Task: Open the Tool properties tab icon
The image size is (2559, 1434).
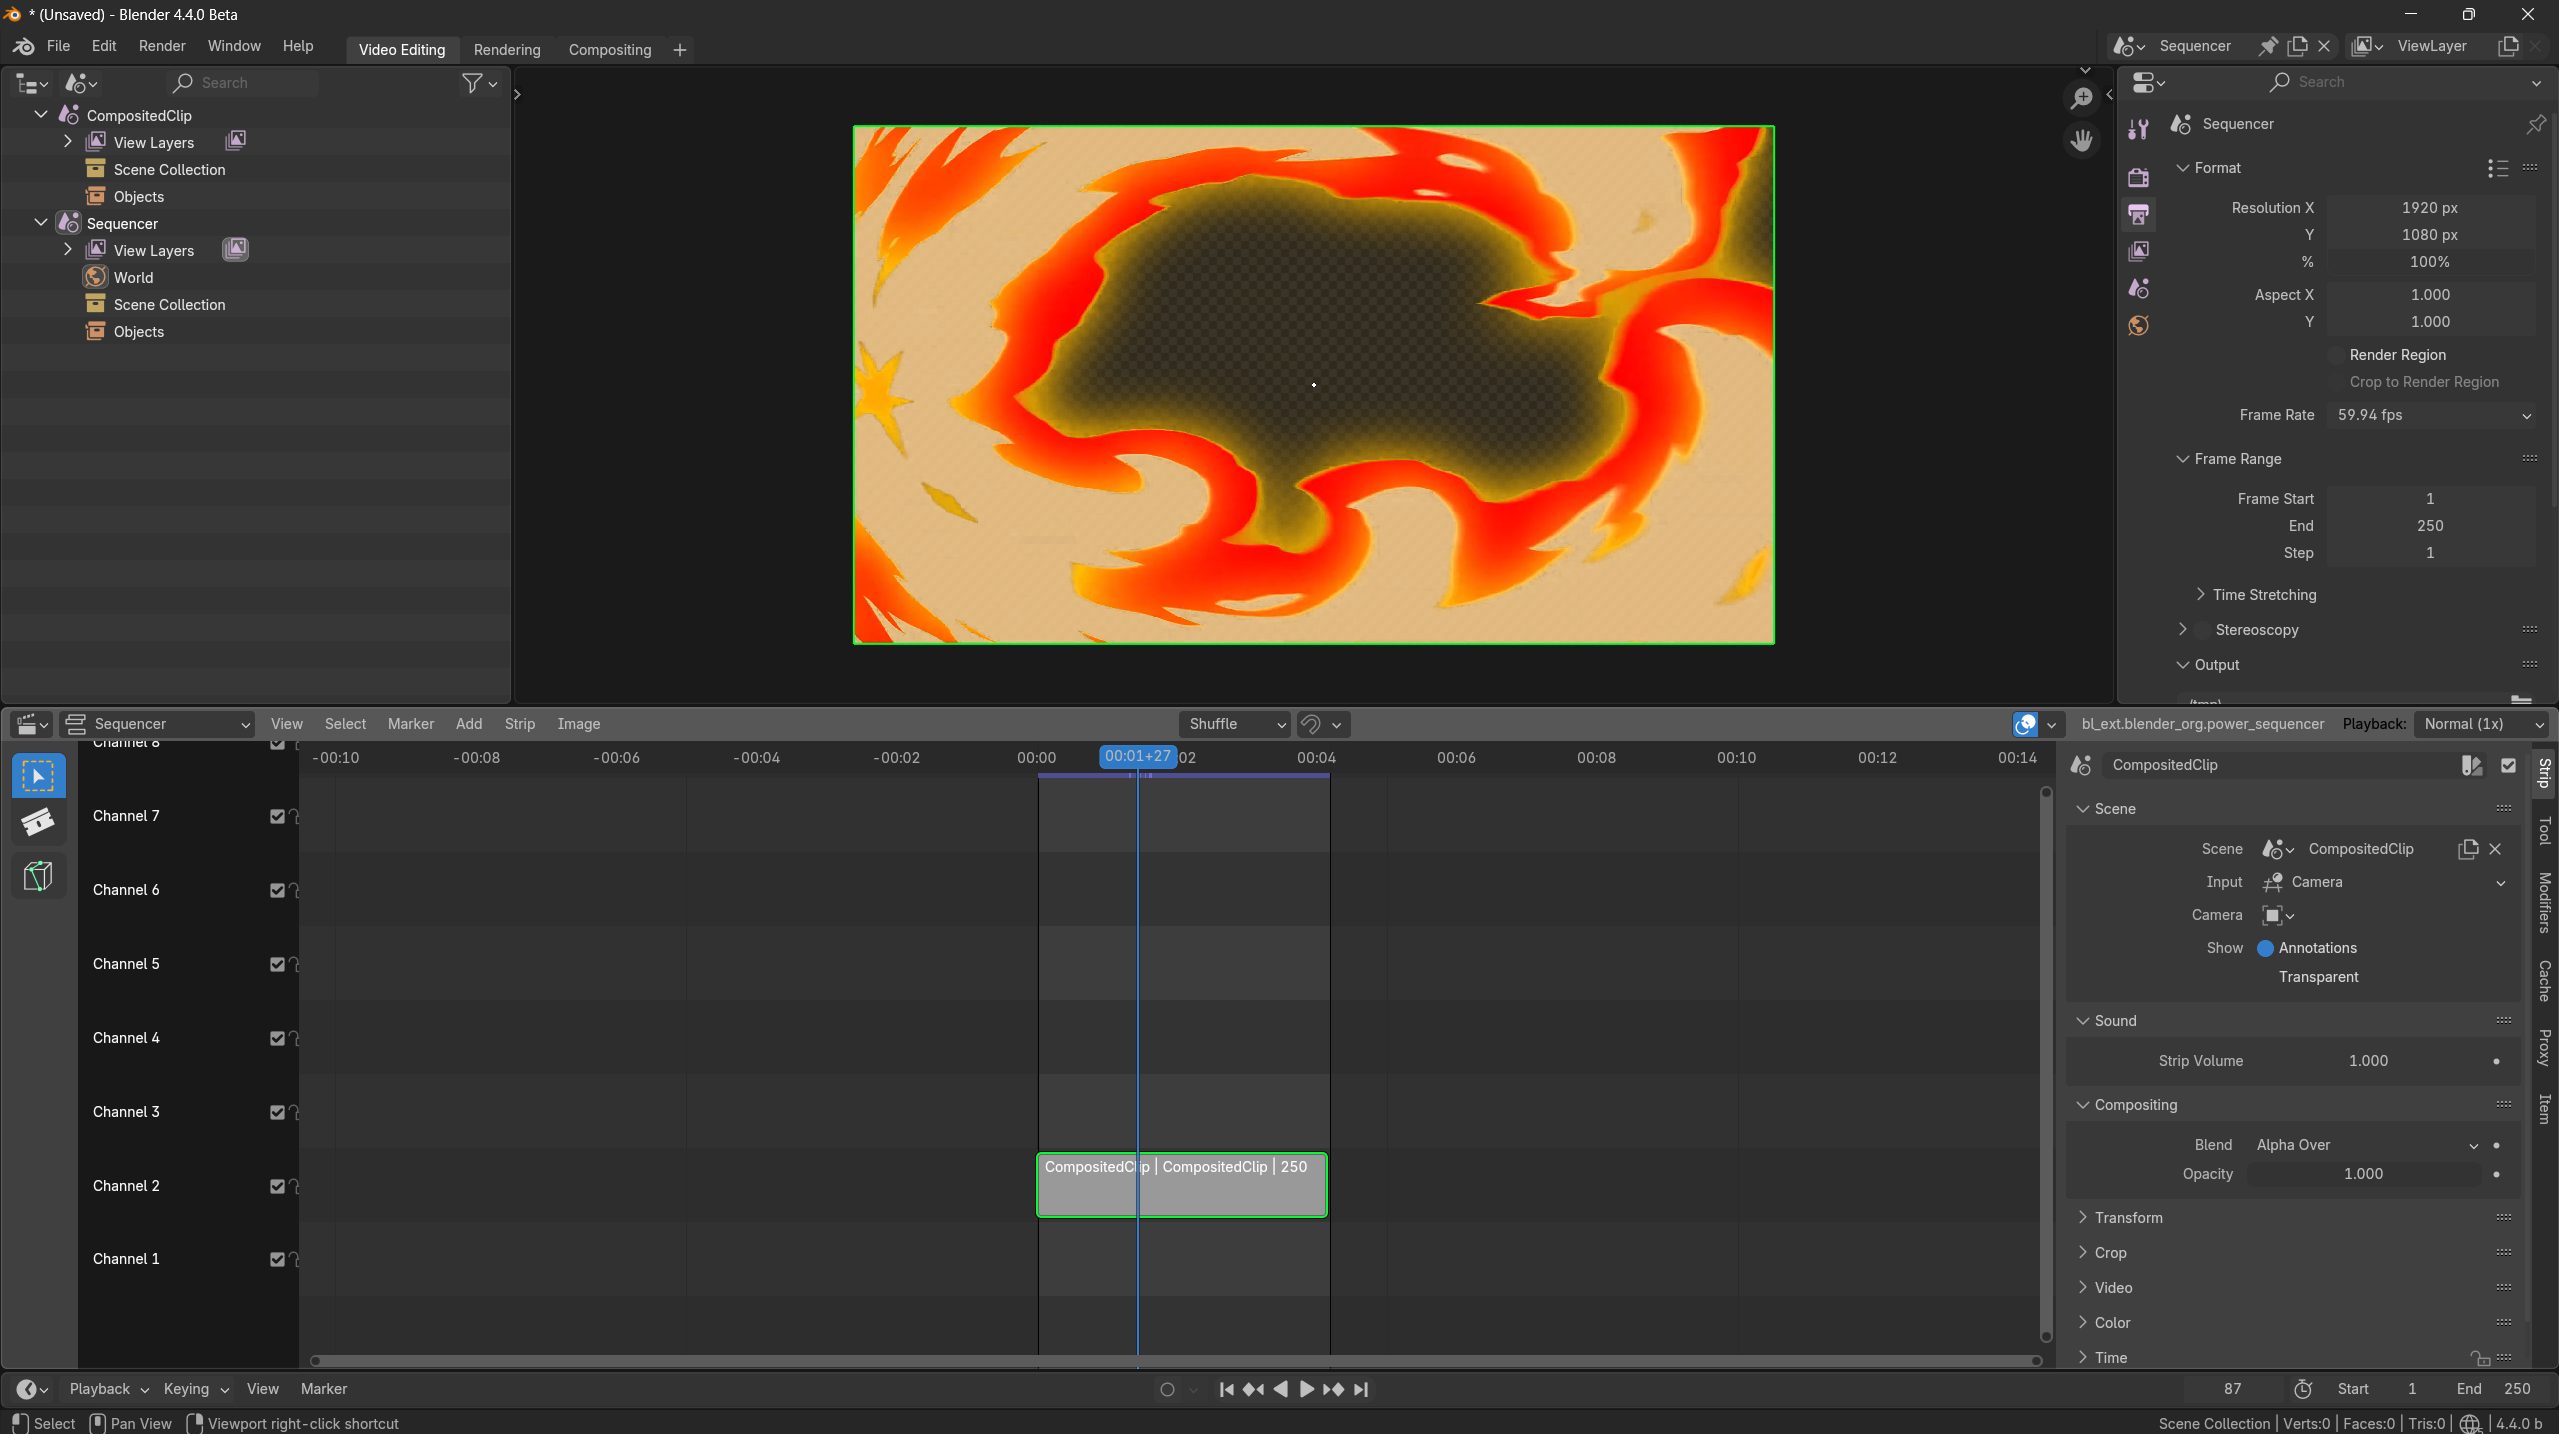Action: 2139,128
